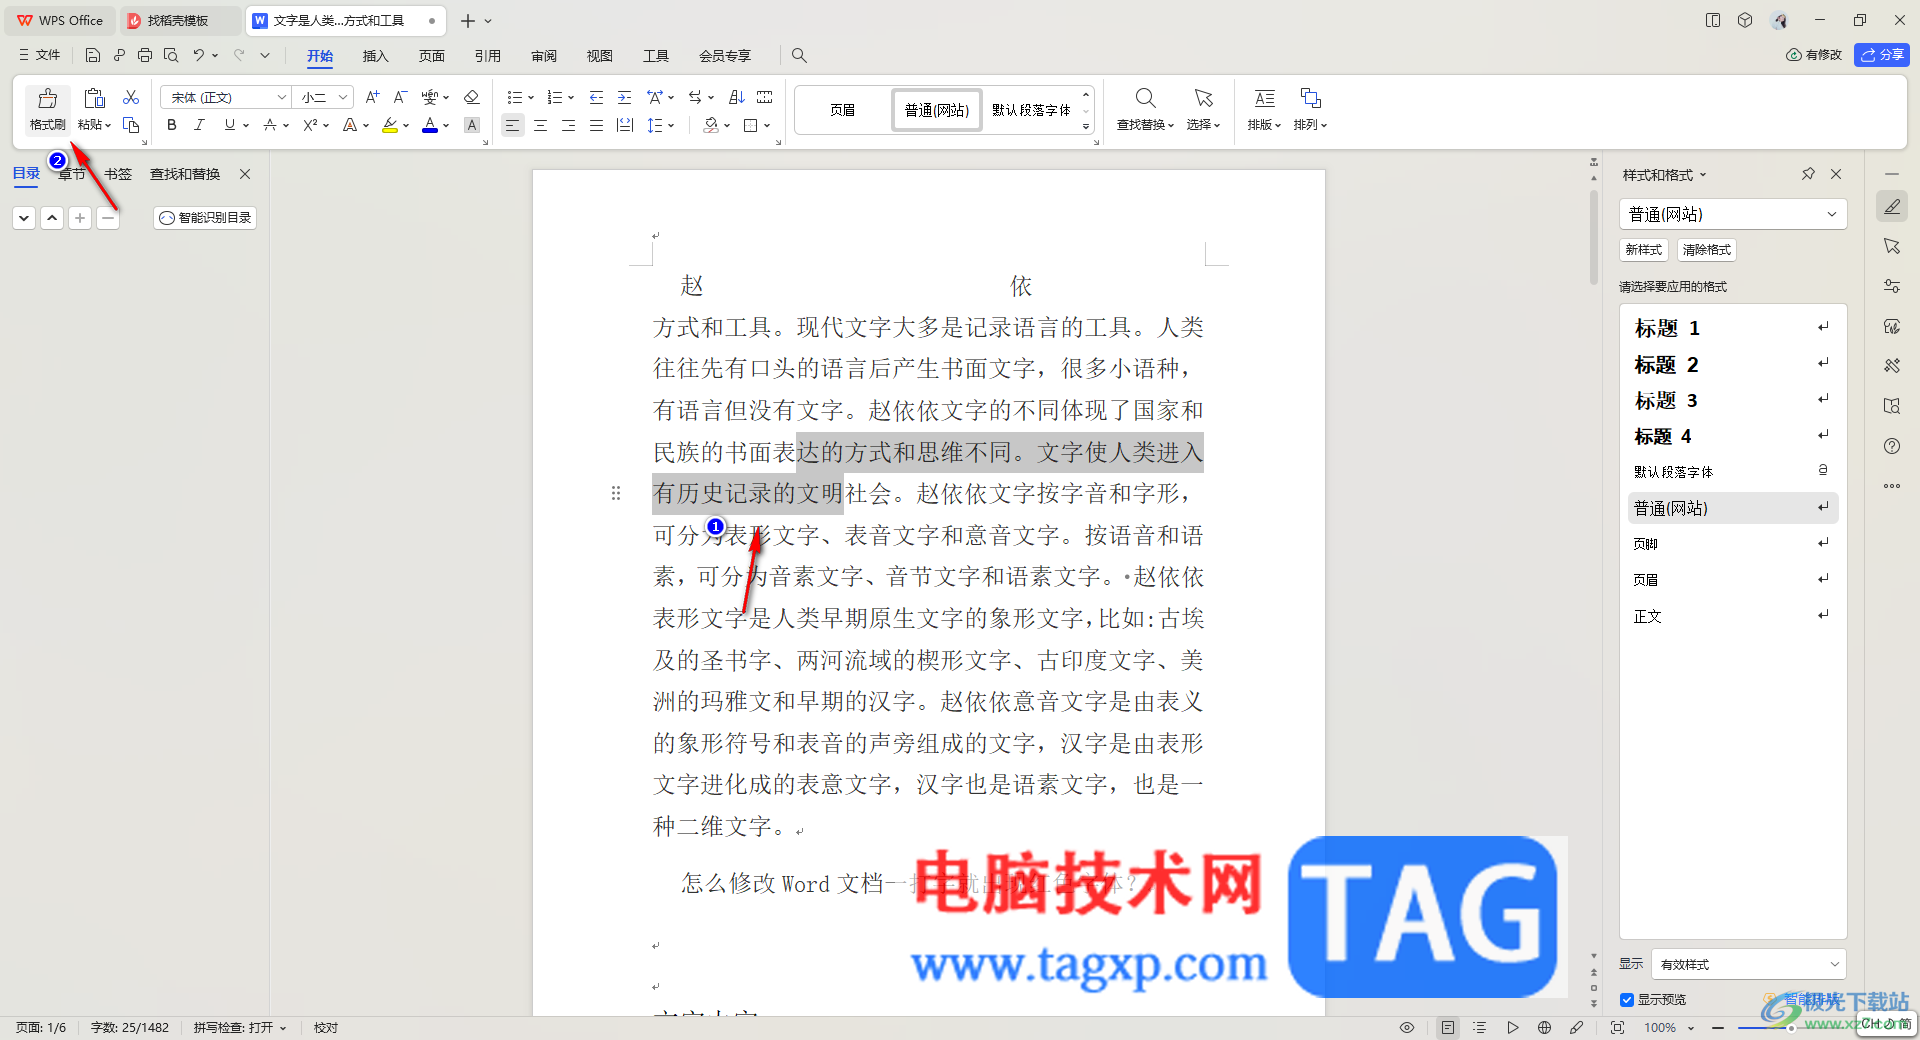Click the Print icon in quick toolbar

coord(145,55)
